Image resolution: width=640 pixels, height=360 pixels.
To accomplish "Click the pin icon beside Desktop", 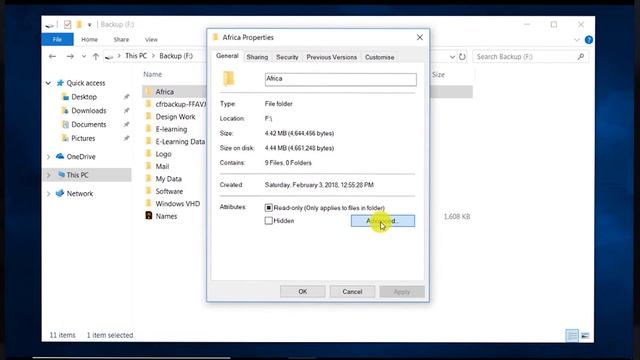I will click(x=126, y=97).
